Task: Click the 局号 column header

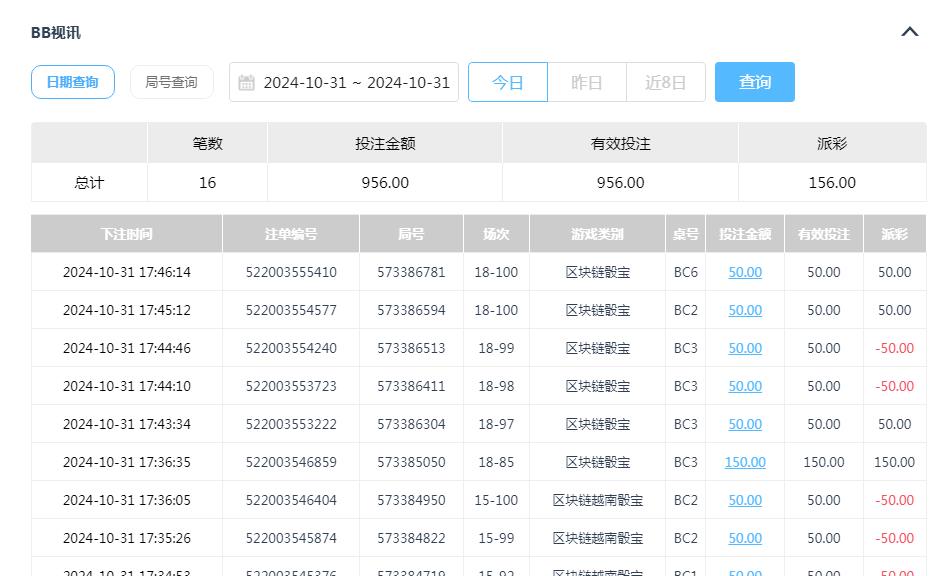Action: coord(410,233)
